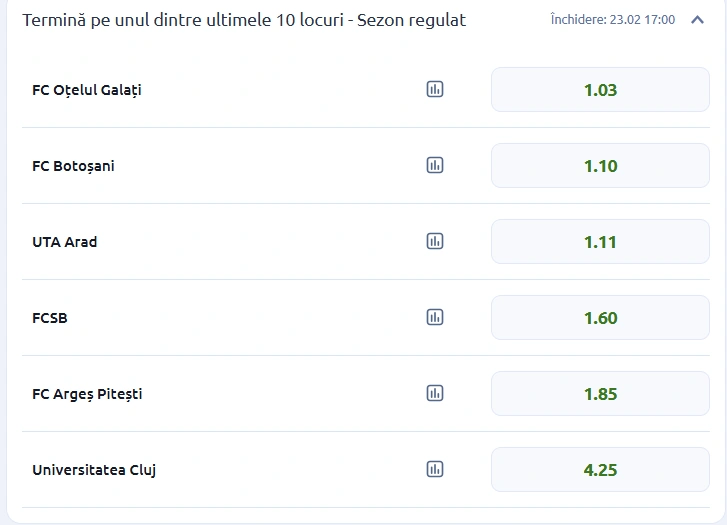Screen dimensions: 727x525
Task: Select odds 1.03 for FC Oțelul Galați
Action: 600,90
